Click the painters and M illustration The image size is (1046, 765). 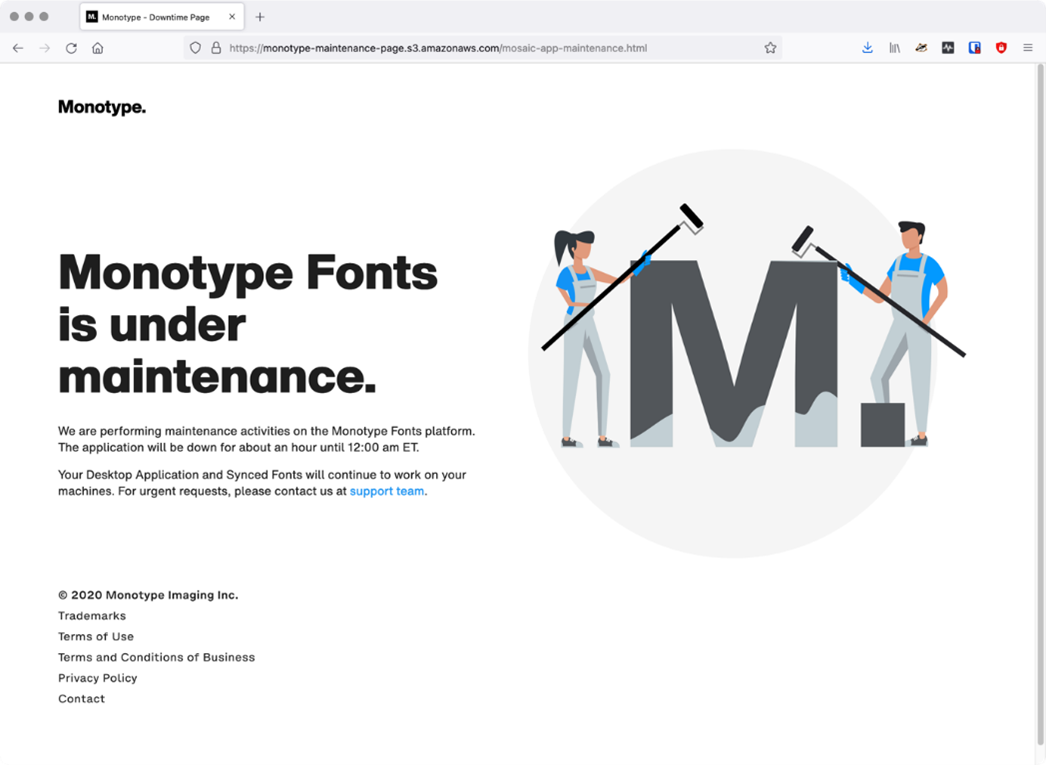(x=746, y=353)
